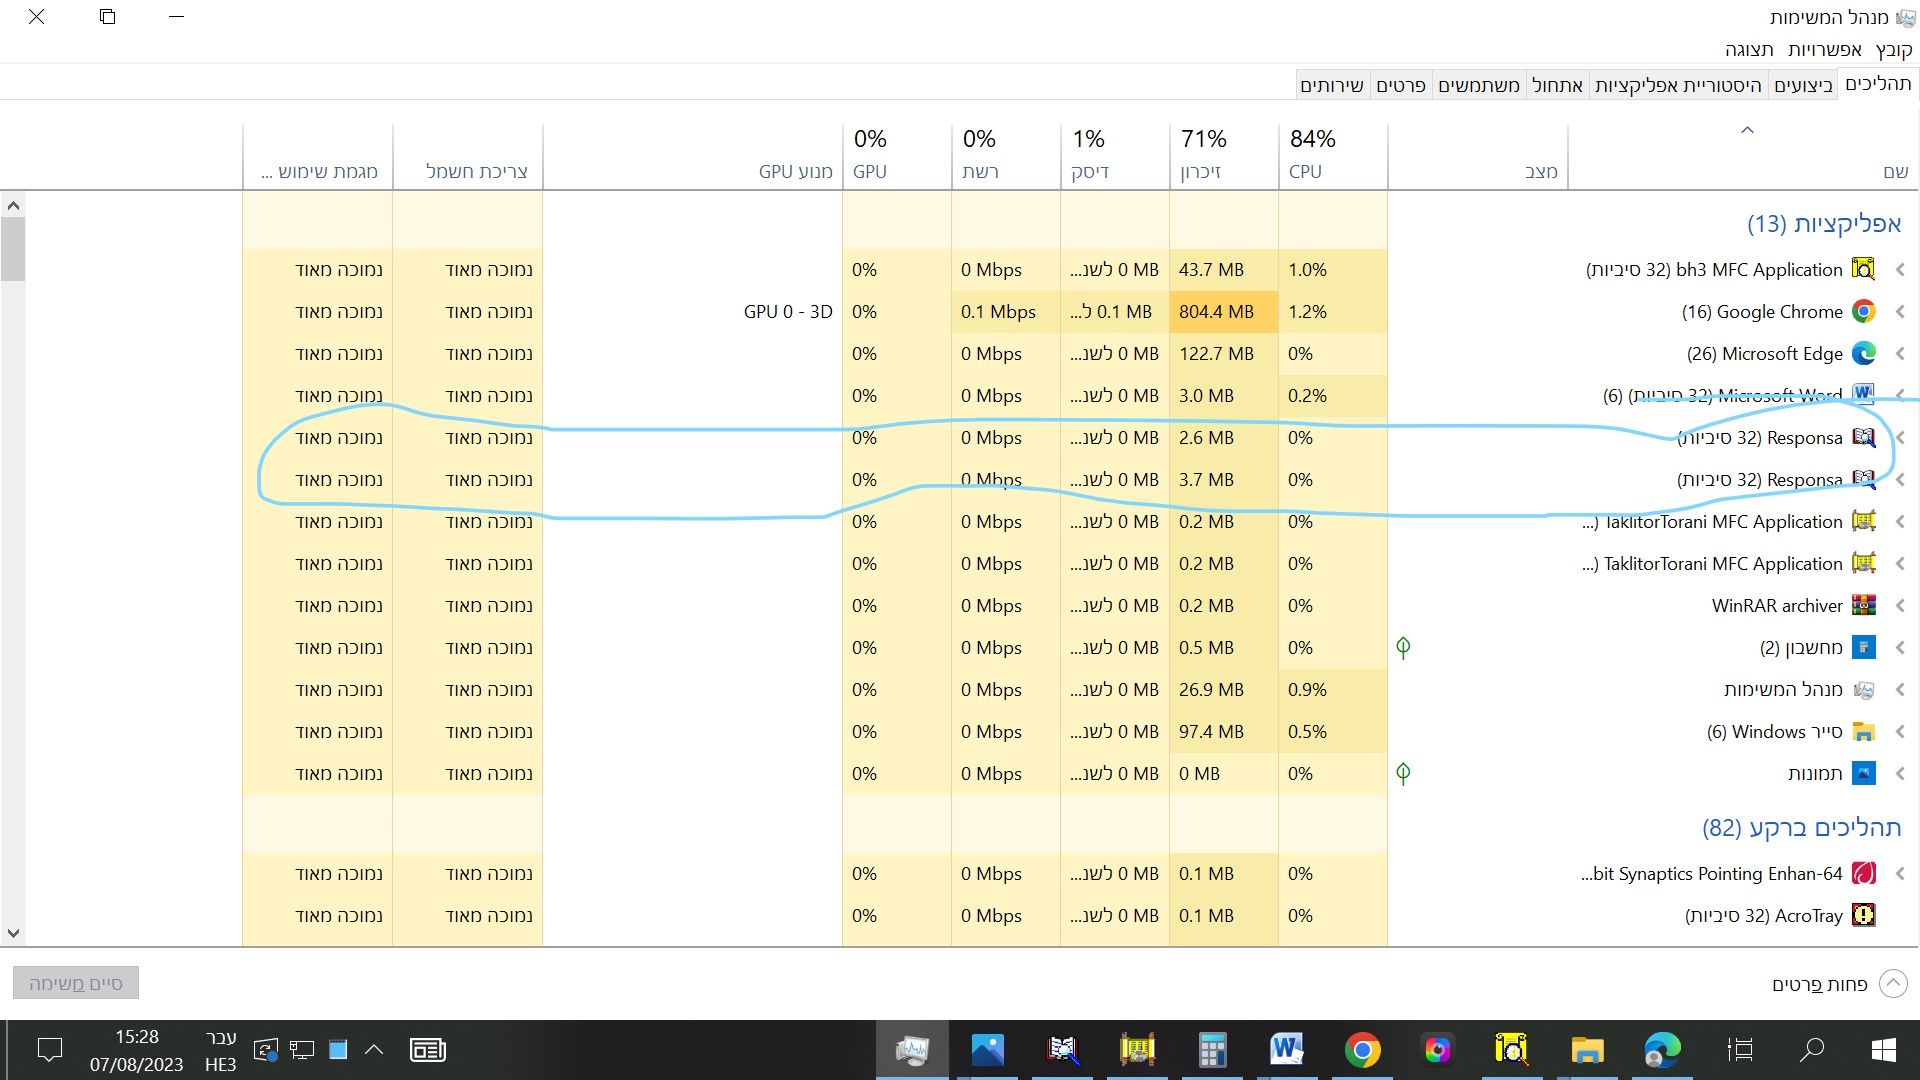
Task: Open Photos app from taskbar
Action: [987, 1050]
